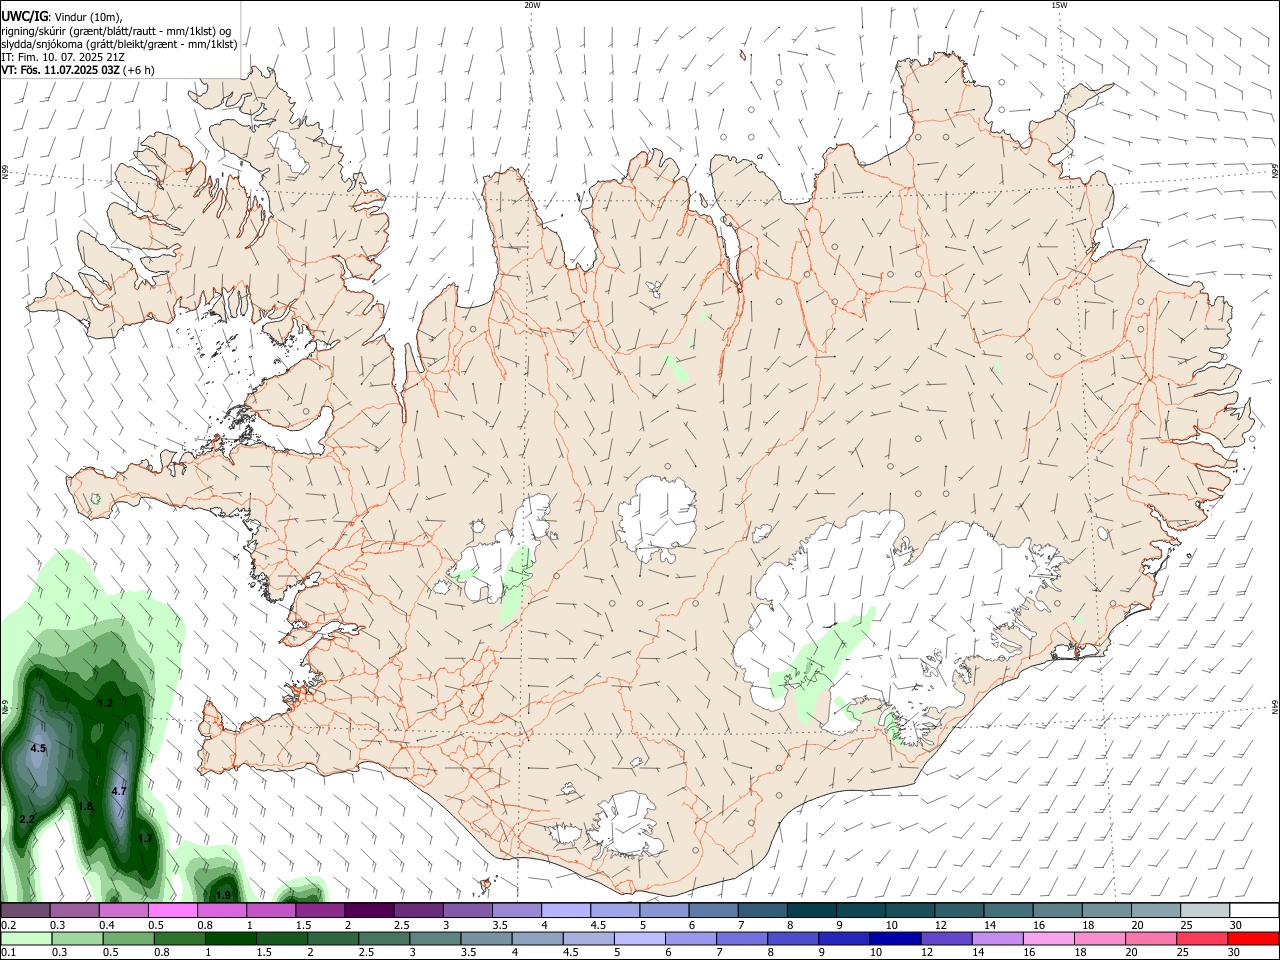The height and width of the screenshot is (960, 1280).
Task: Click the 'IT: Fim. 10. 07. 2025 21Z' line
Action: (63, 57)
